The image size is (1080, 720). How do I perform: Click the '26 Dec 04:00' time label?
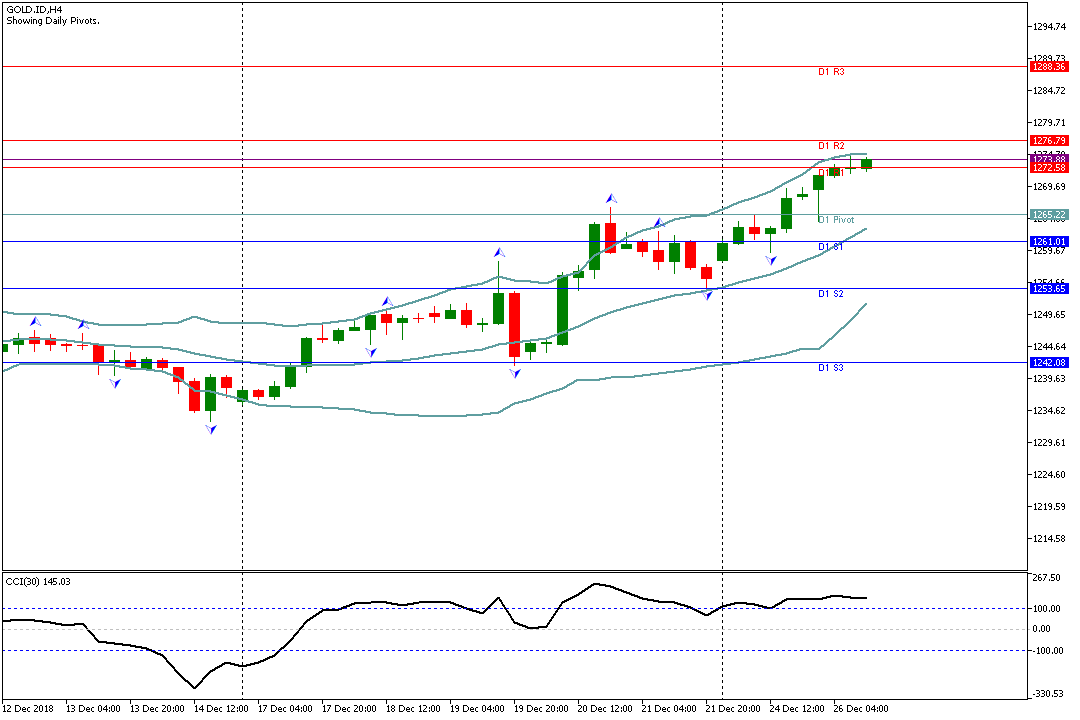tap(862, 709)
